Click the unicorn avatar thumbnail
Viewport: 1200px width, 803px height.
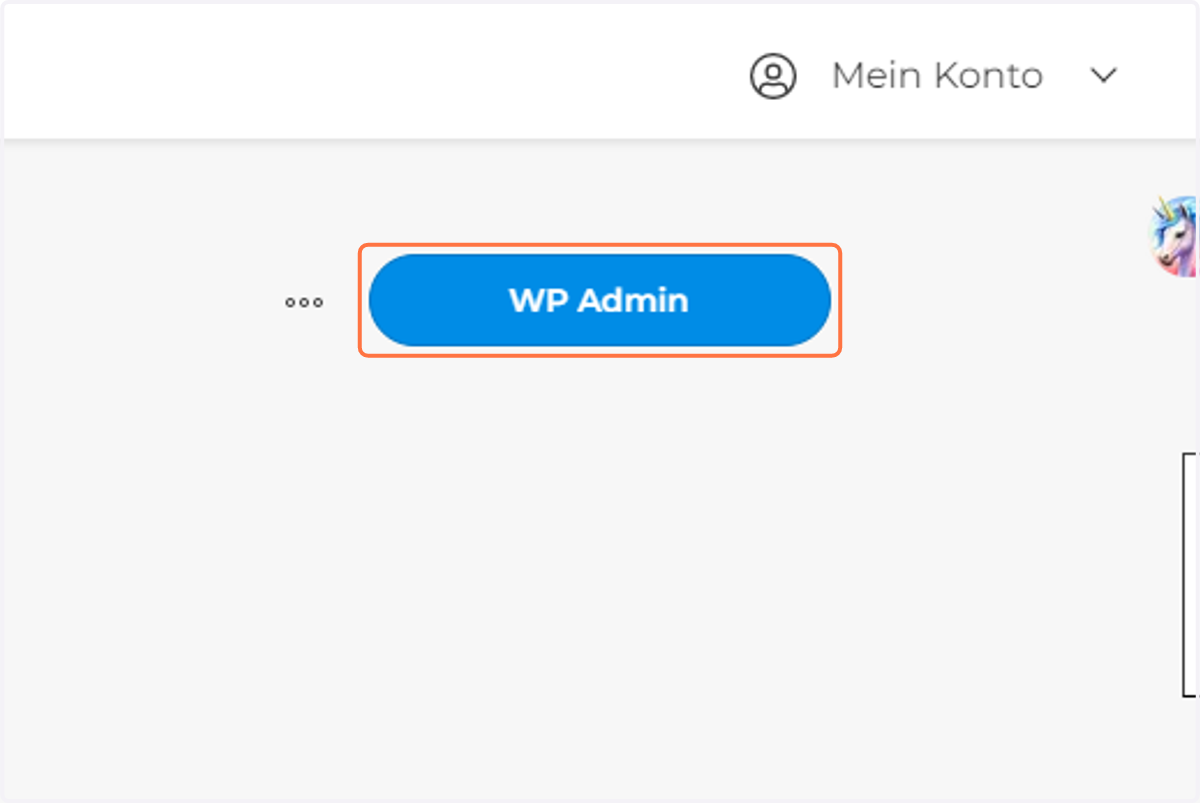tap(1174, 236)
